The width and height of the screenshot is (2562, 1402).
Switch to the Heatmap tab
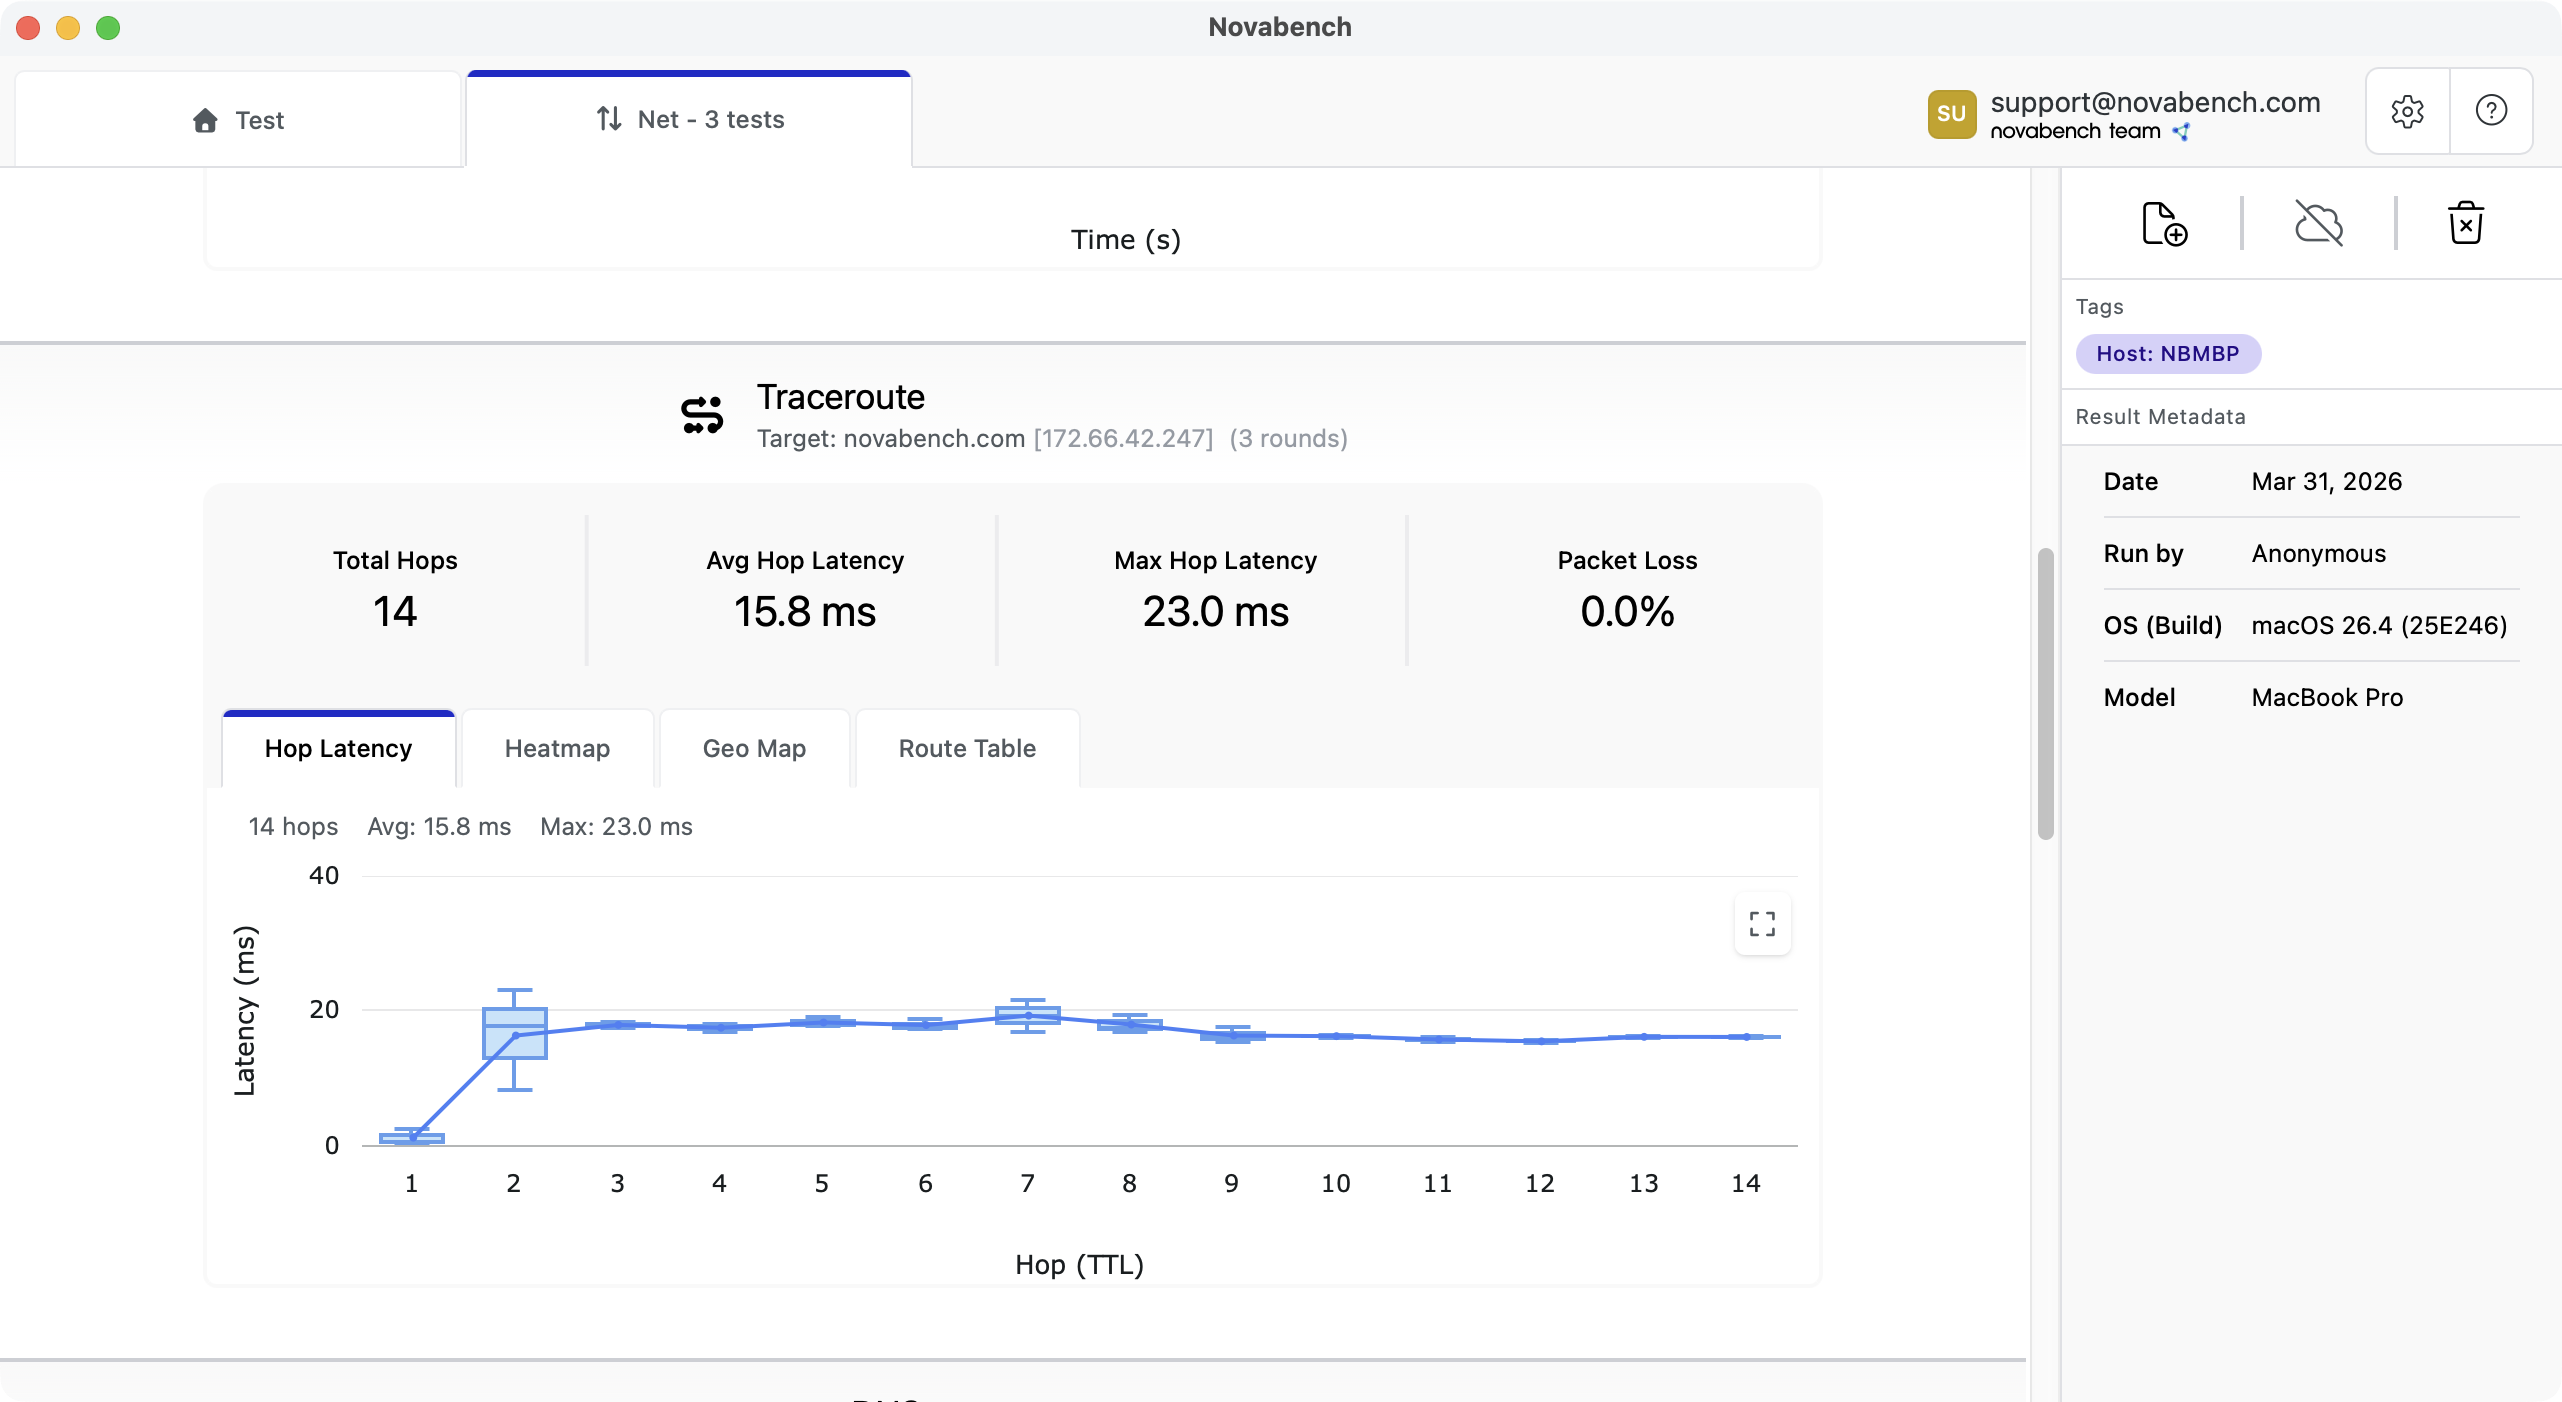pyautogui.click(x=556, y=748)
